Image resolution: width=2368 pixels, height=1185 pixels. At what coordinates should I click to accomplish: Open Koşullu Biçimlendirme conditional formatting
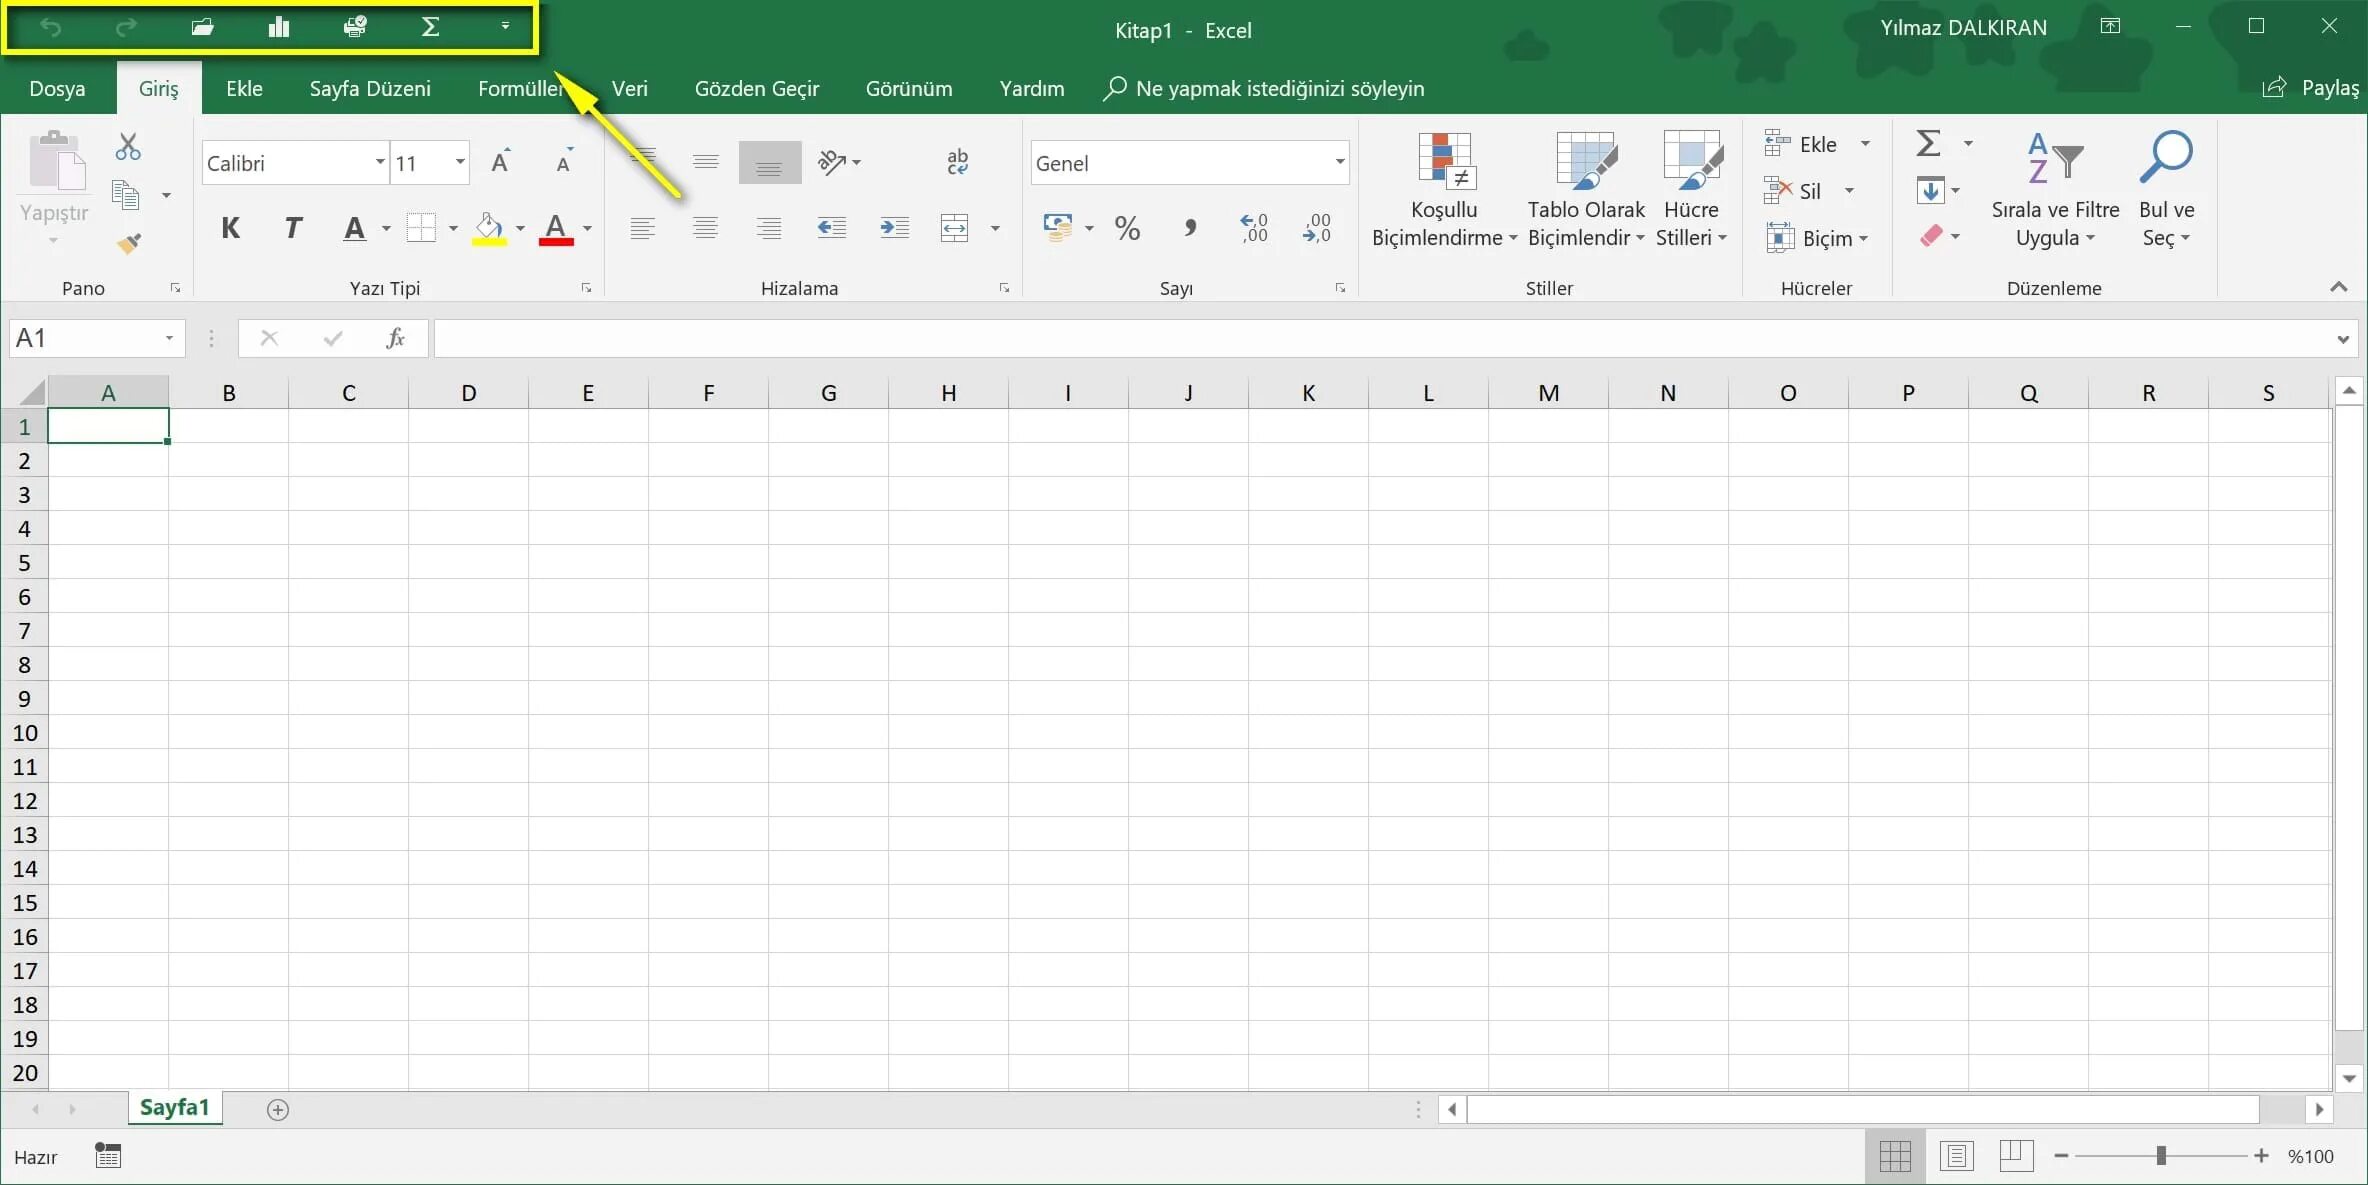(1444, 190)
